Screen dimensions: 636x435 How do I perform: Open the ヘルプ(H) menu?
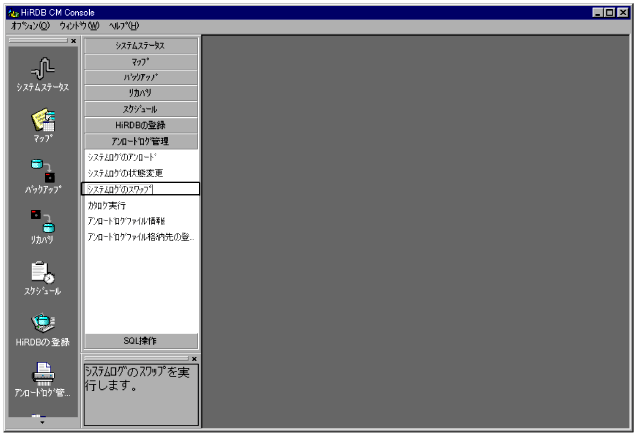(x=124, y=26)
